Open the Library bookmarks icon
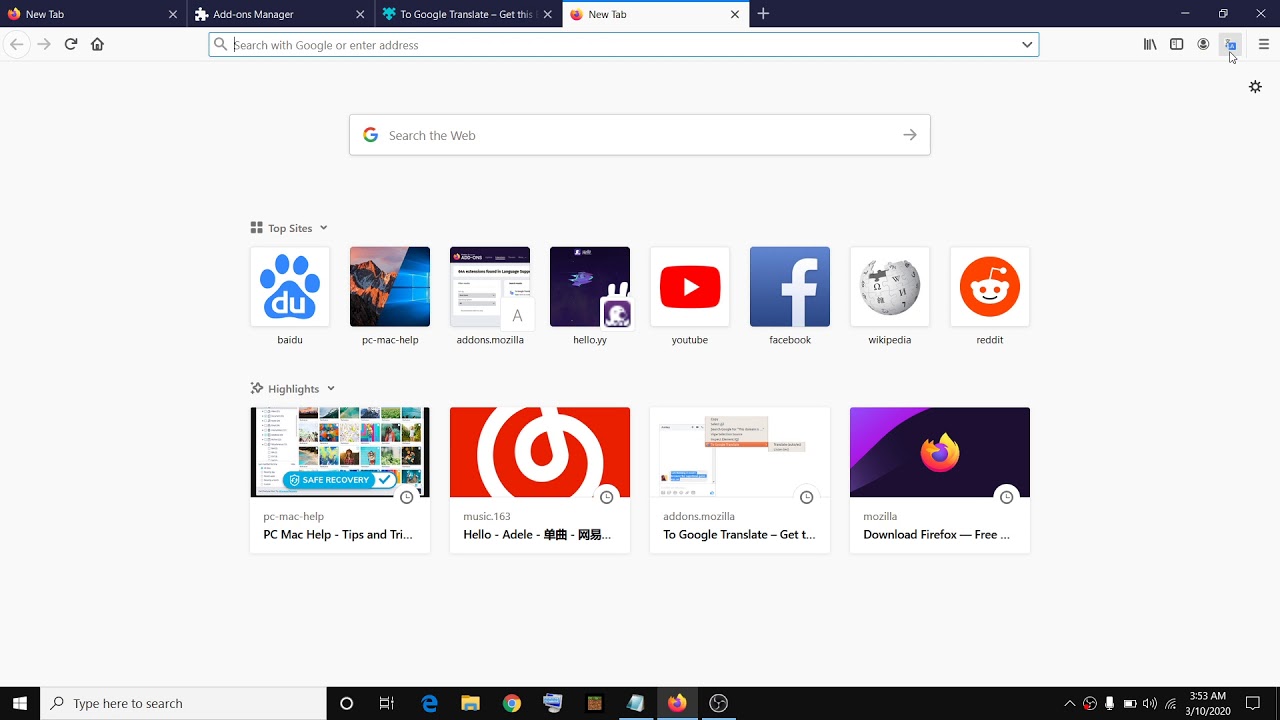Viewport: 1280px width, 720px height. coord(1150,44)
